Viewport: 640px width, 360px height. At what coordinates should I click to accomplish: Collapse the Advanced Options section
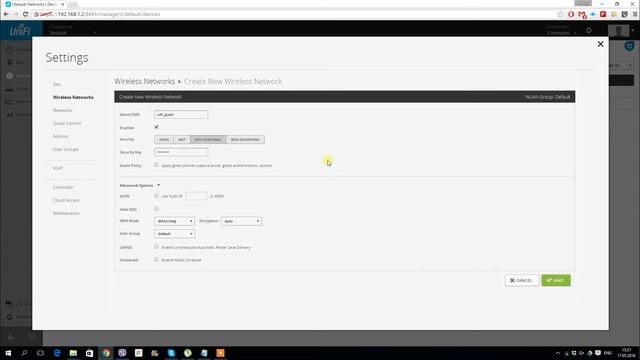point(139,185)
